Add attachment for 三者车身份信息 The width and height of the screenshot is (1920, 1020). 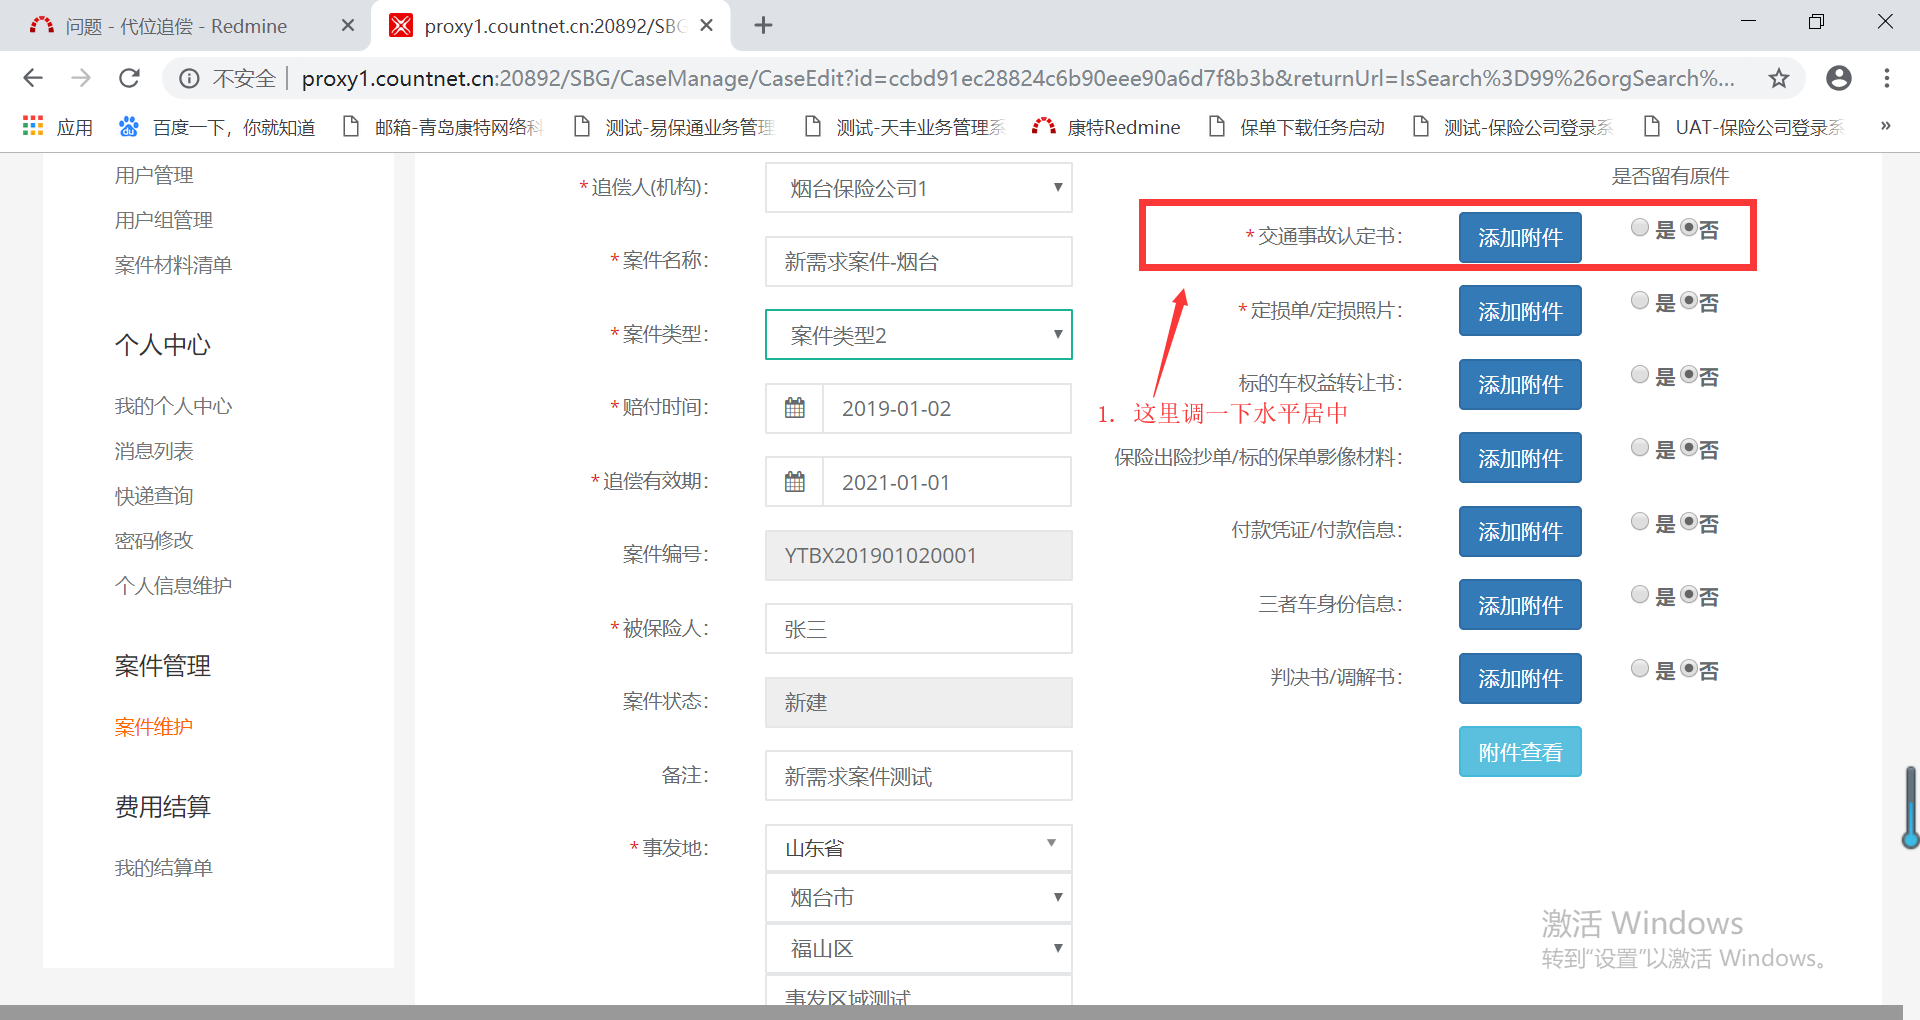[1520, 605]
